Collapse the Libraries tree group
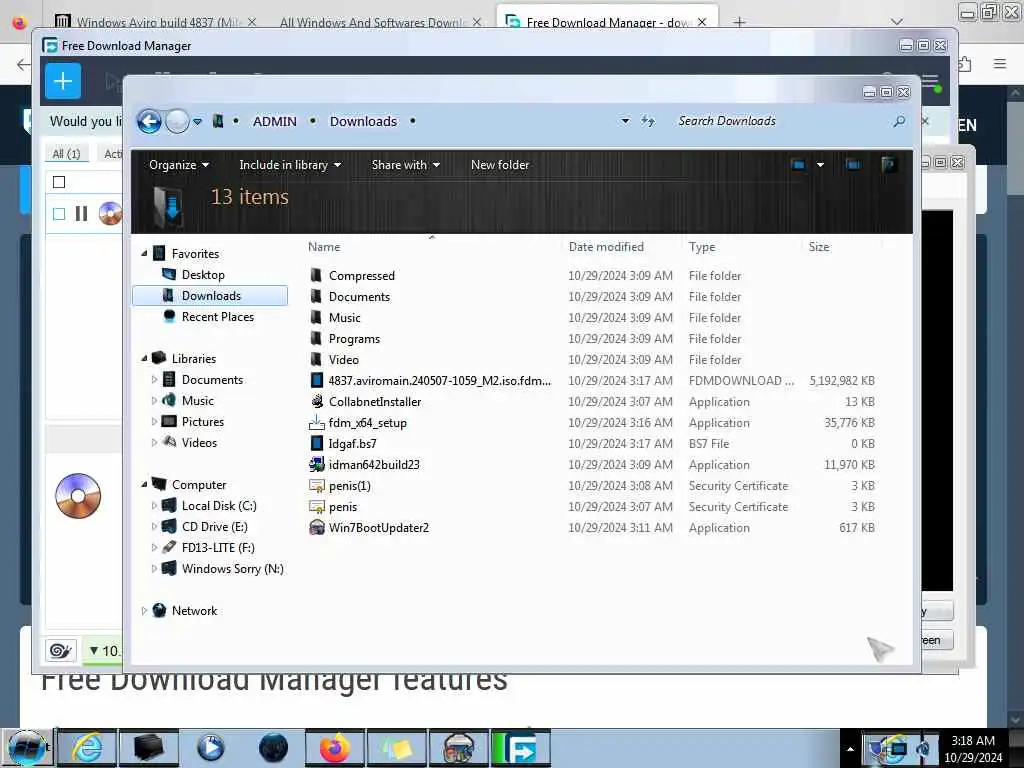1024x768 pixels. tap(144, 359)
